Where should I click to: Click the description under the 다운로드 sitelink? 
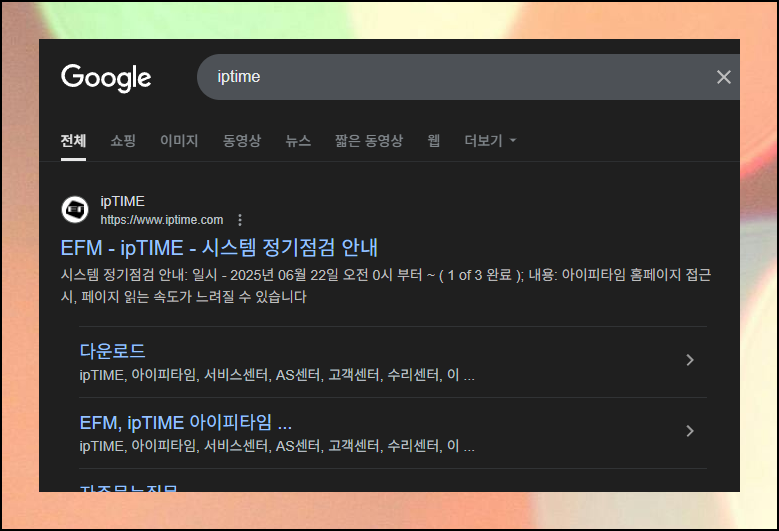pos(277,375)
